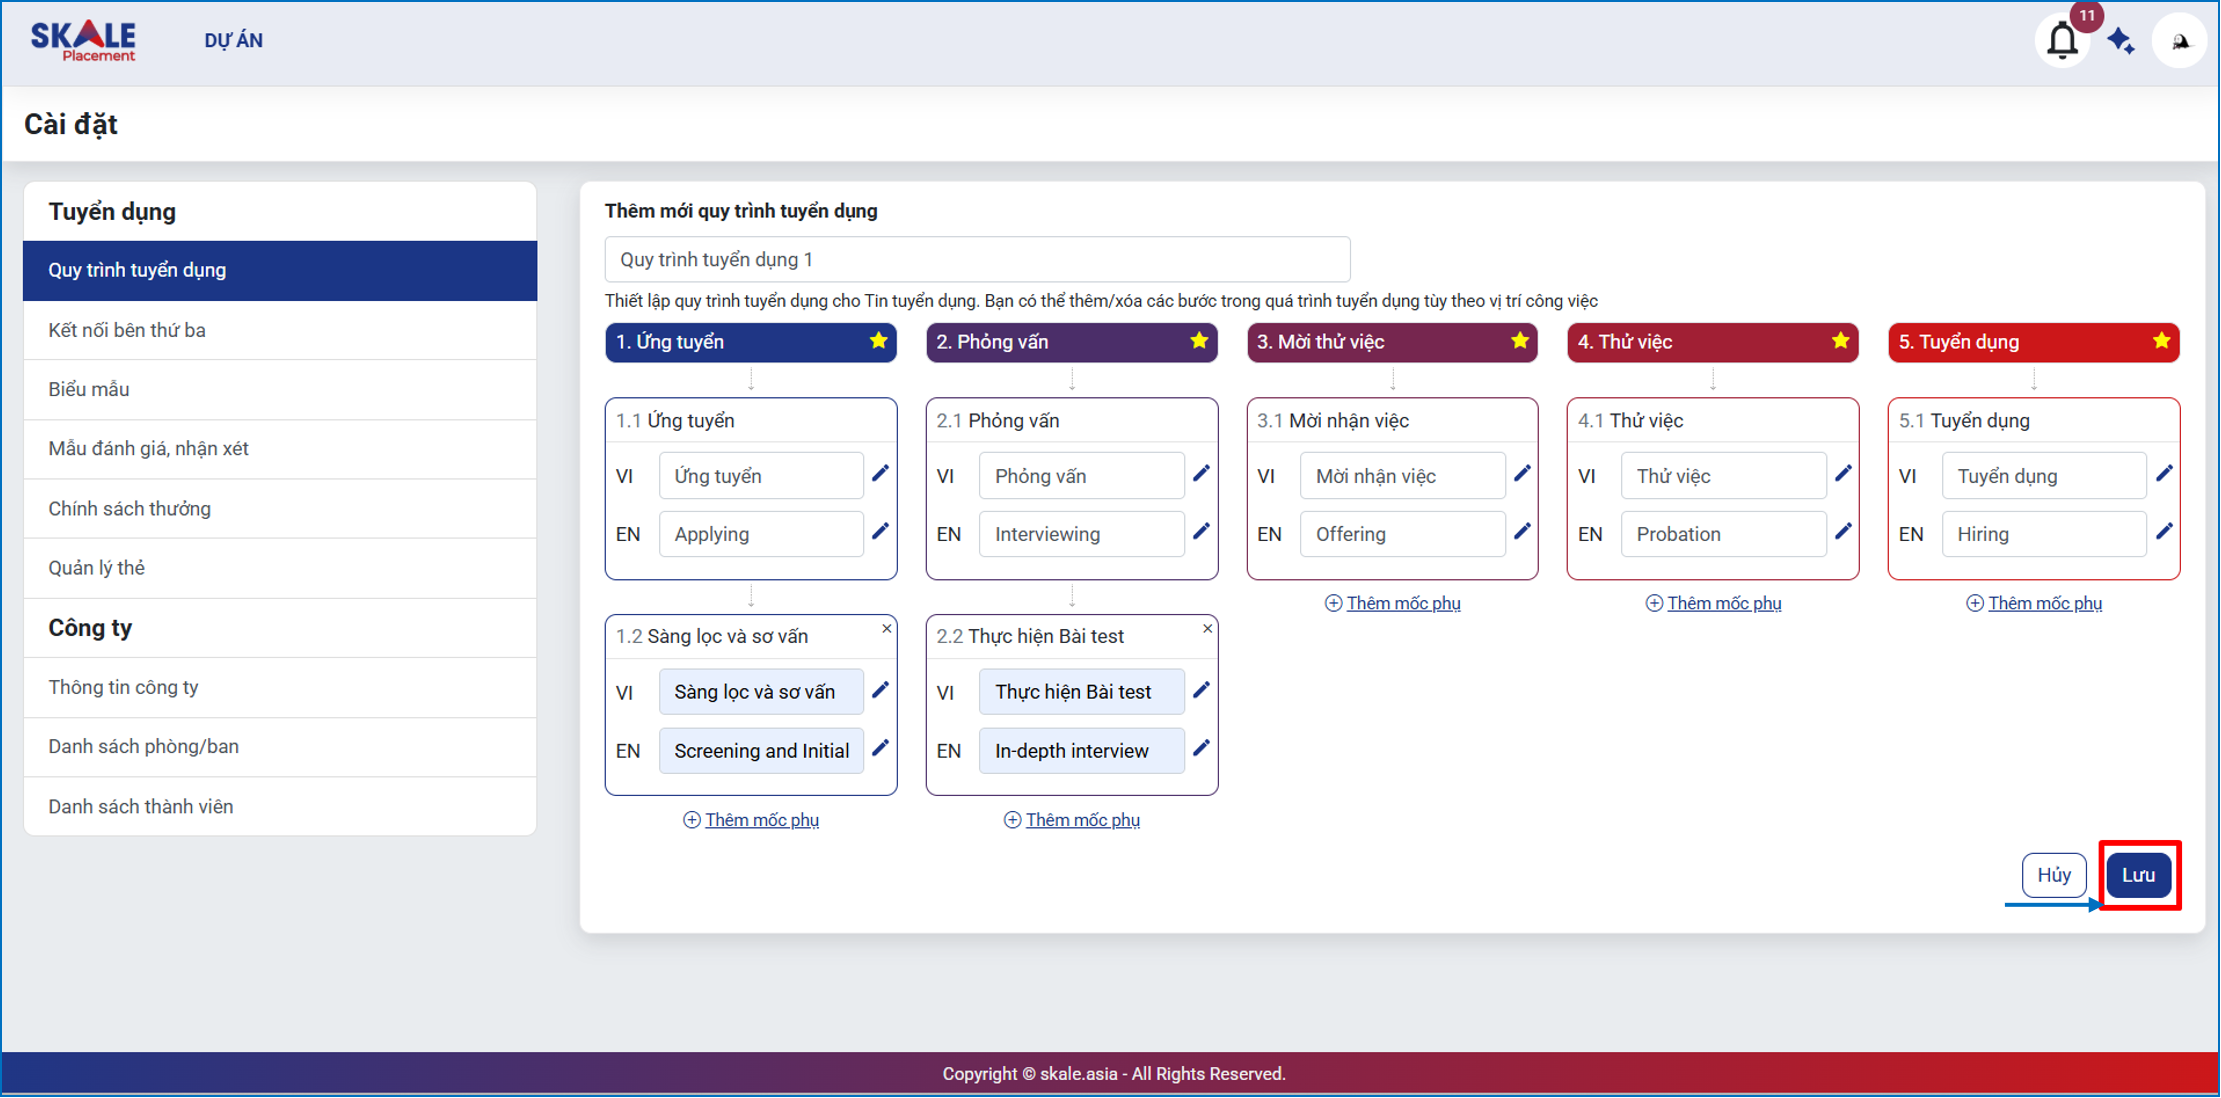2221x1098 pixels.
Task: Click the sparkle AI icon in header
Action: pyautogui.click(x=2120, y=41)
